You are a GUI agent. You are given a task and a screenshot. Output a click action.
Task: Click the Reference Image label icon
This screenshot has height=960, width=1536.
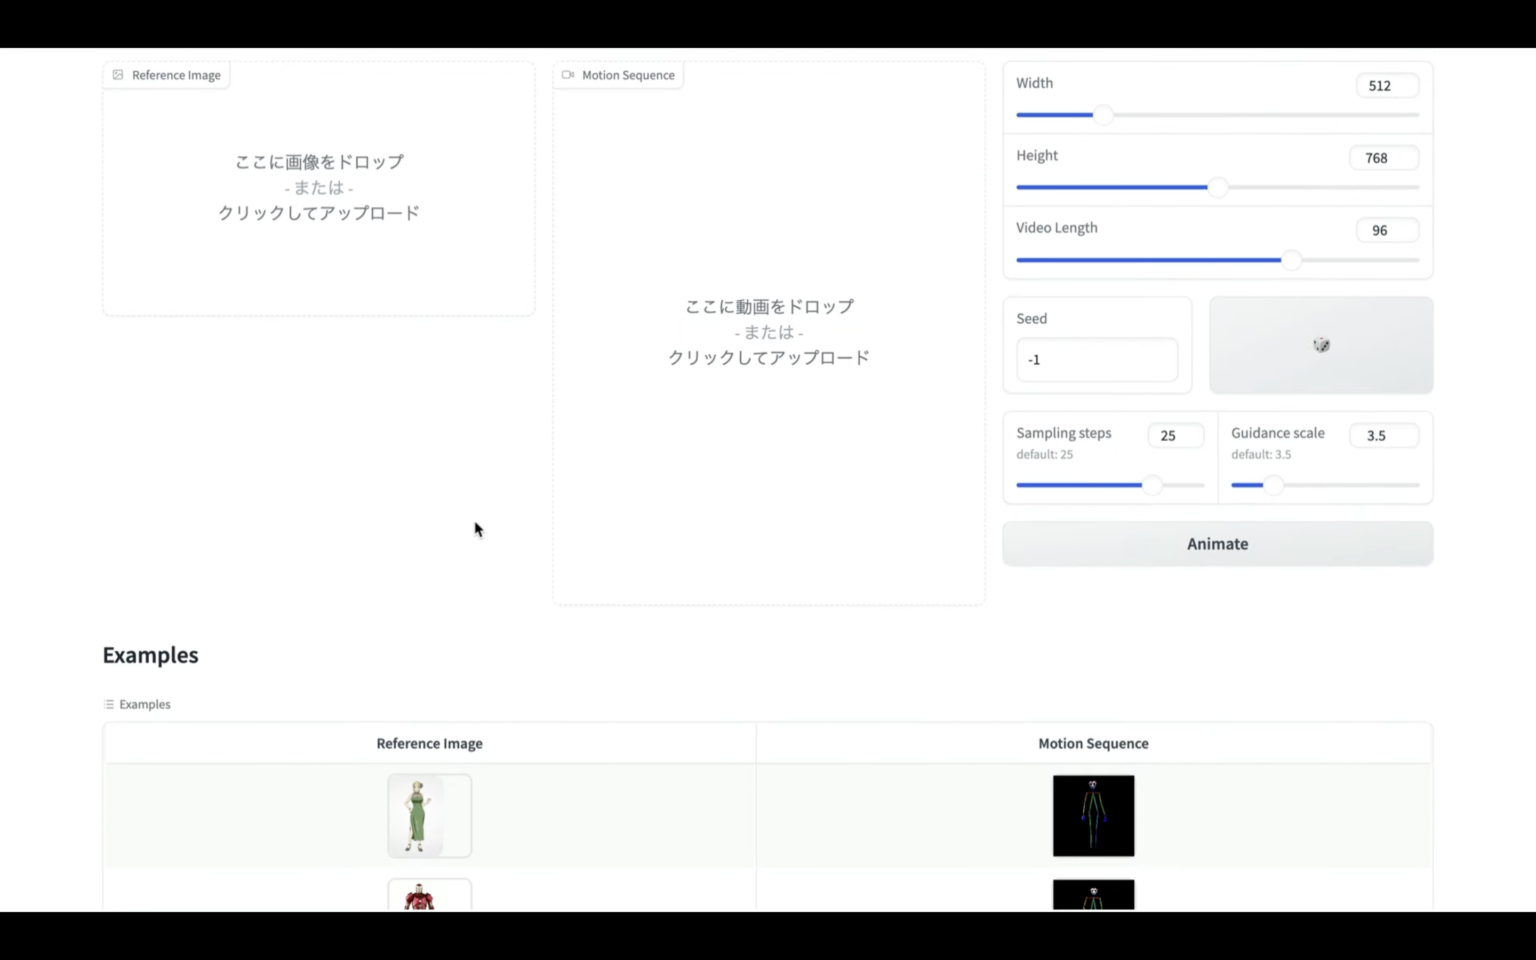(x=118, y=75)
